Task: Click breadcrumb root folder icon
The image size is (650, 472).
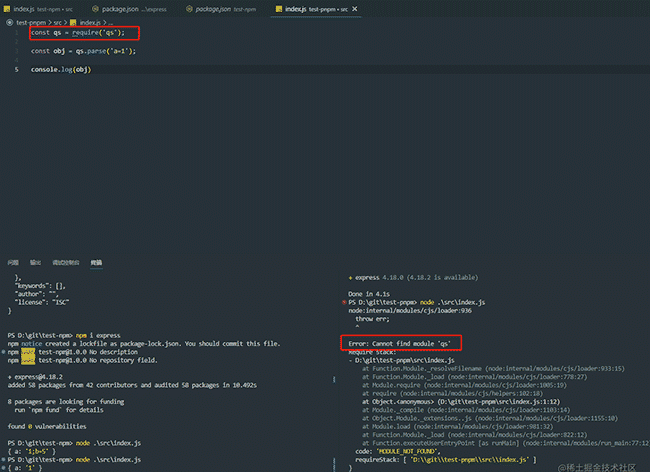Action: (10, 22)
